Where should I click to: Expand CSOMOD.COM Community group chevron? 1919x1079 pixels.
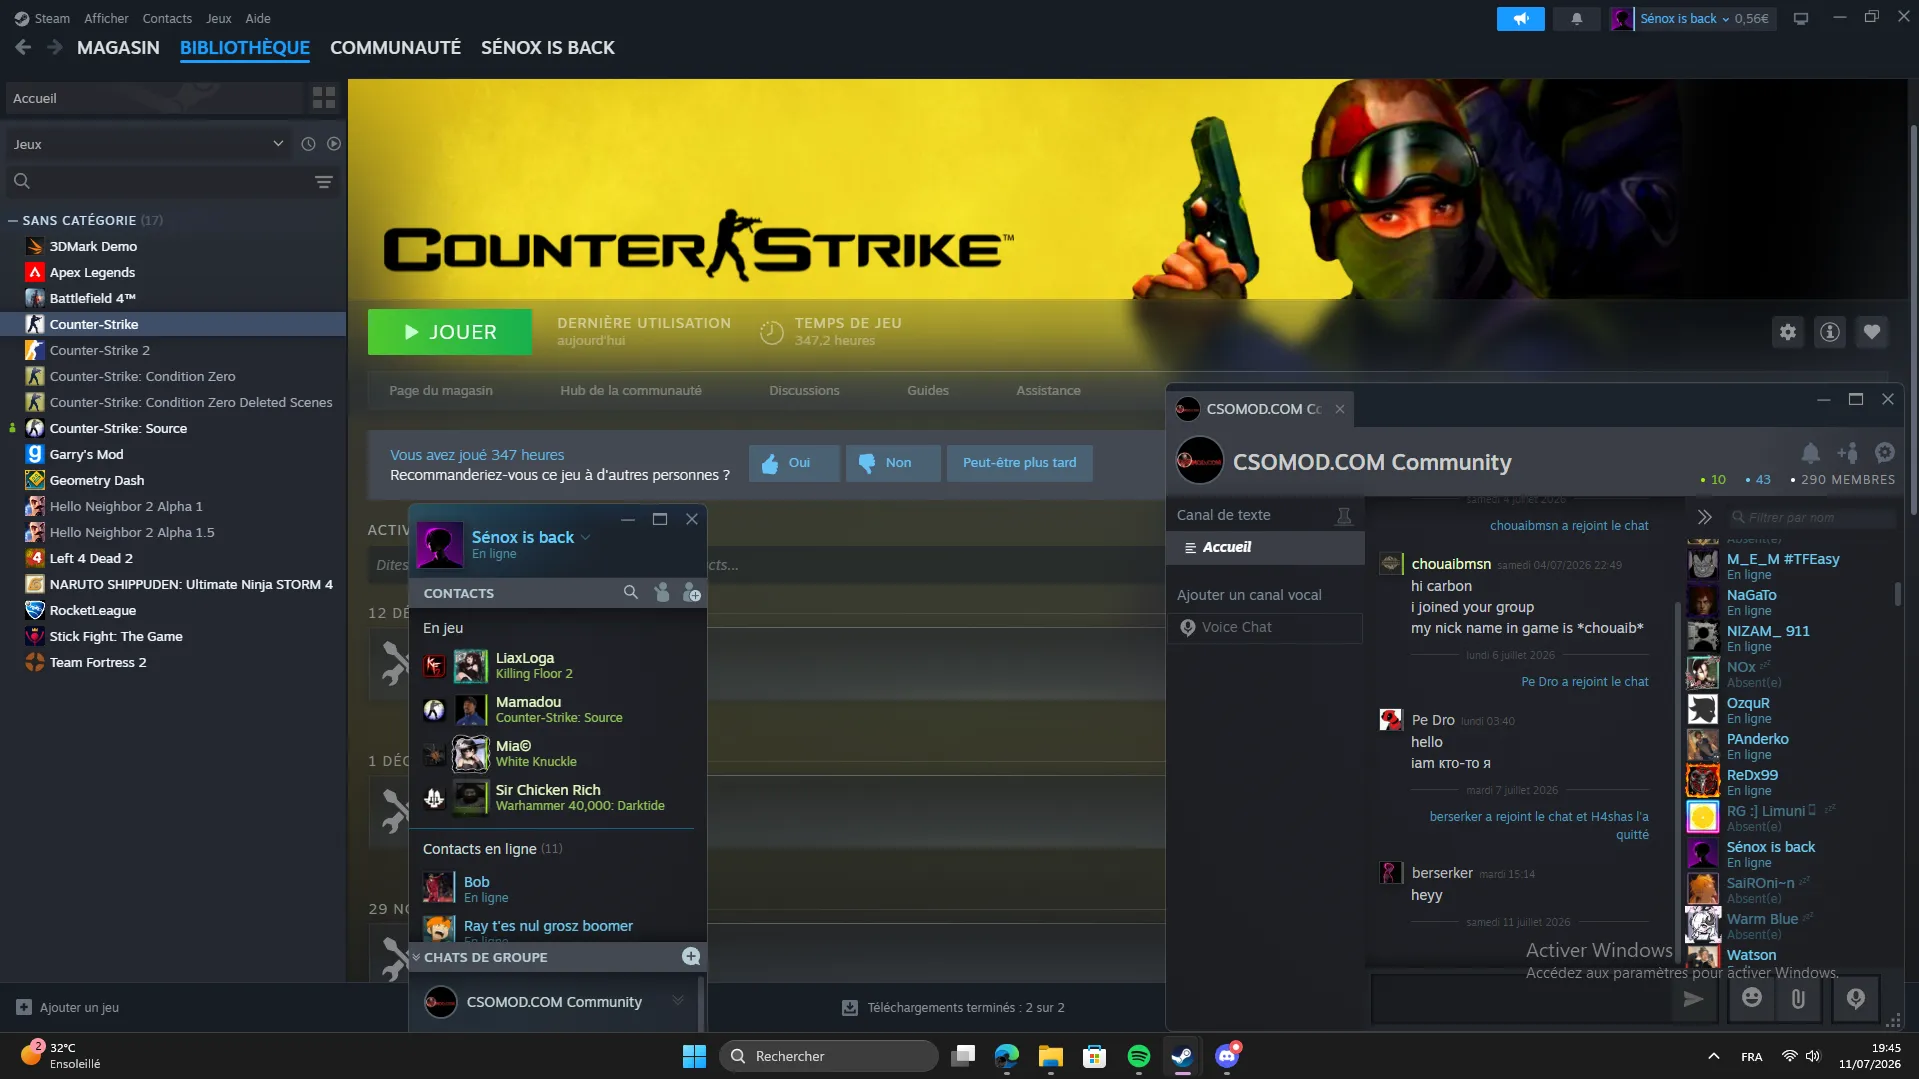pos(678,1000)
